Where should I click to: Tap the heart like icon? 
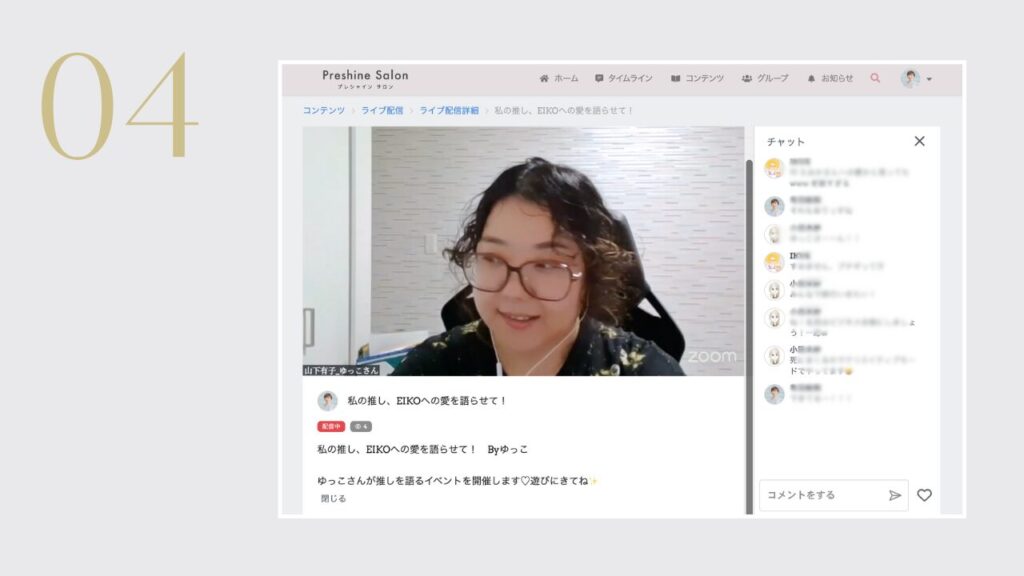pyautogui.click(x=924, y=495)
